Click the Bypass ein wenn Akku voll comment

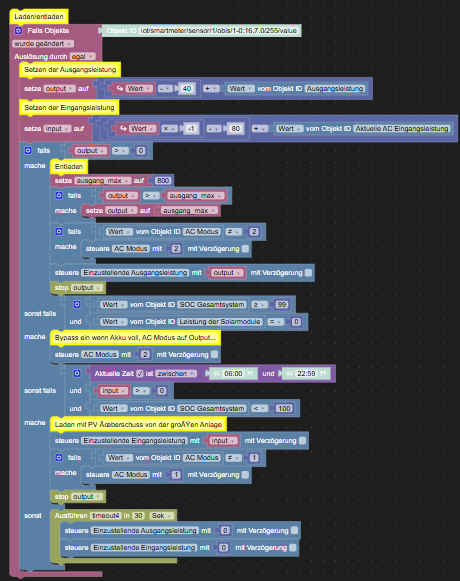click(x=135, y=338)
